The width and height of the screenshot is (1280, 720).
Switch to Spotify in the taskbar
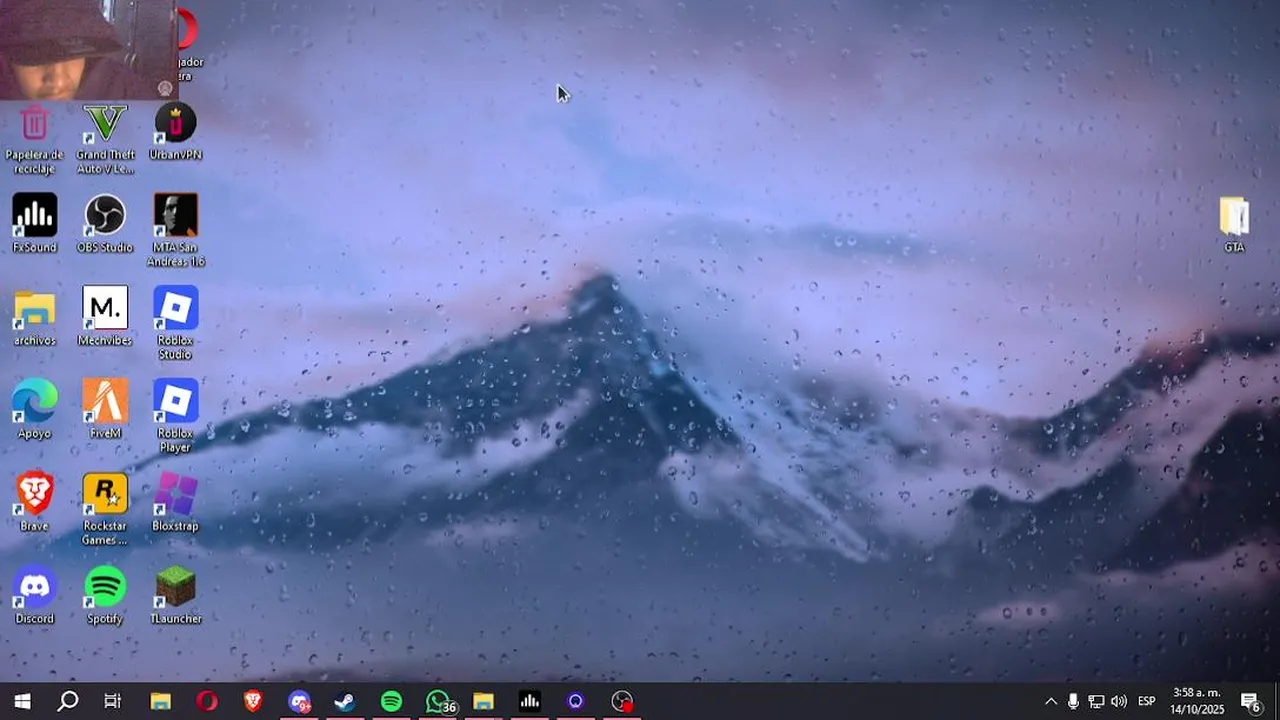tap(391, 701)
